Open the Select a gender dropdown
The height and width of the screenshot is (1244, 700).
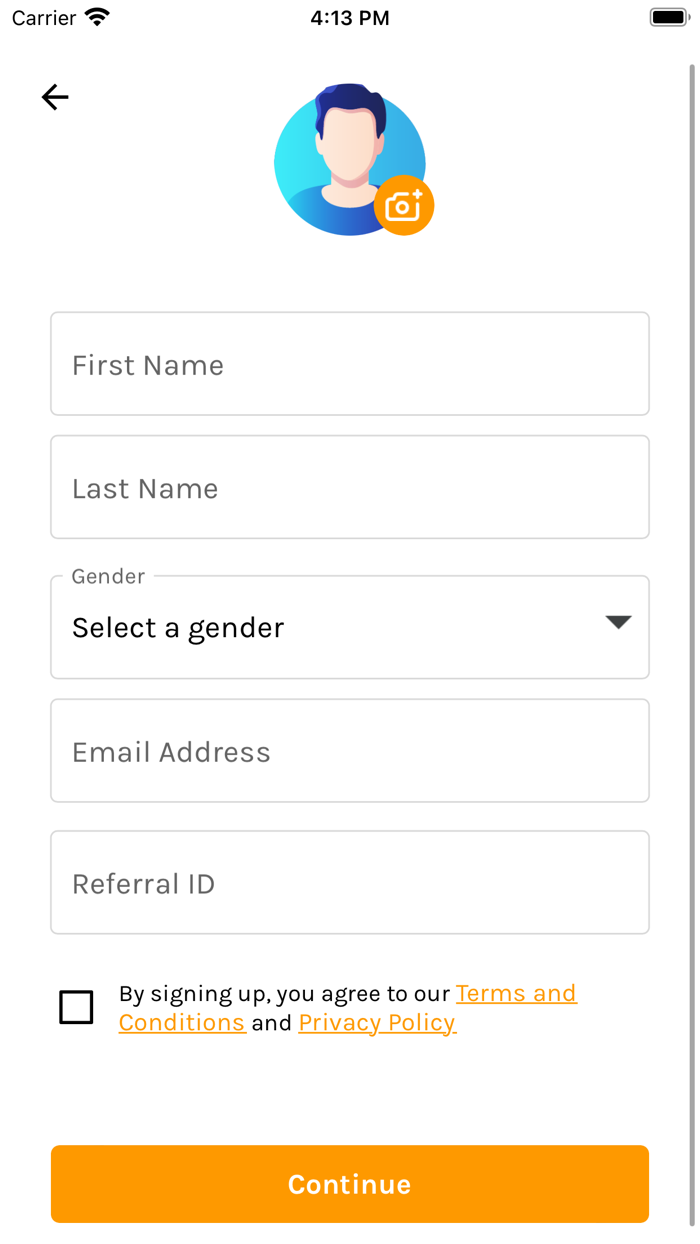coord(349,627)
